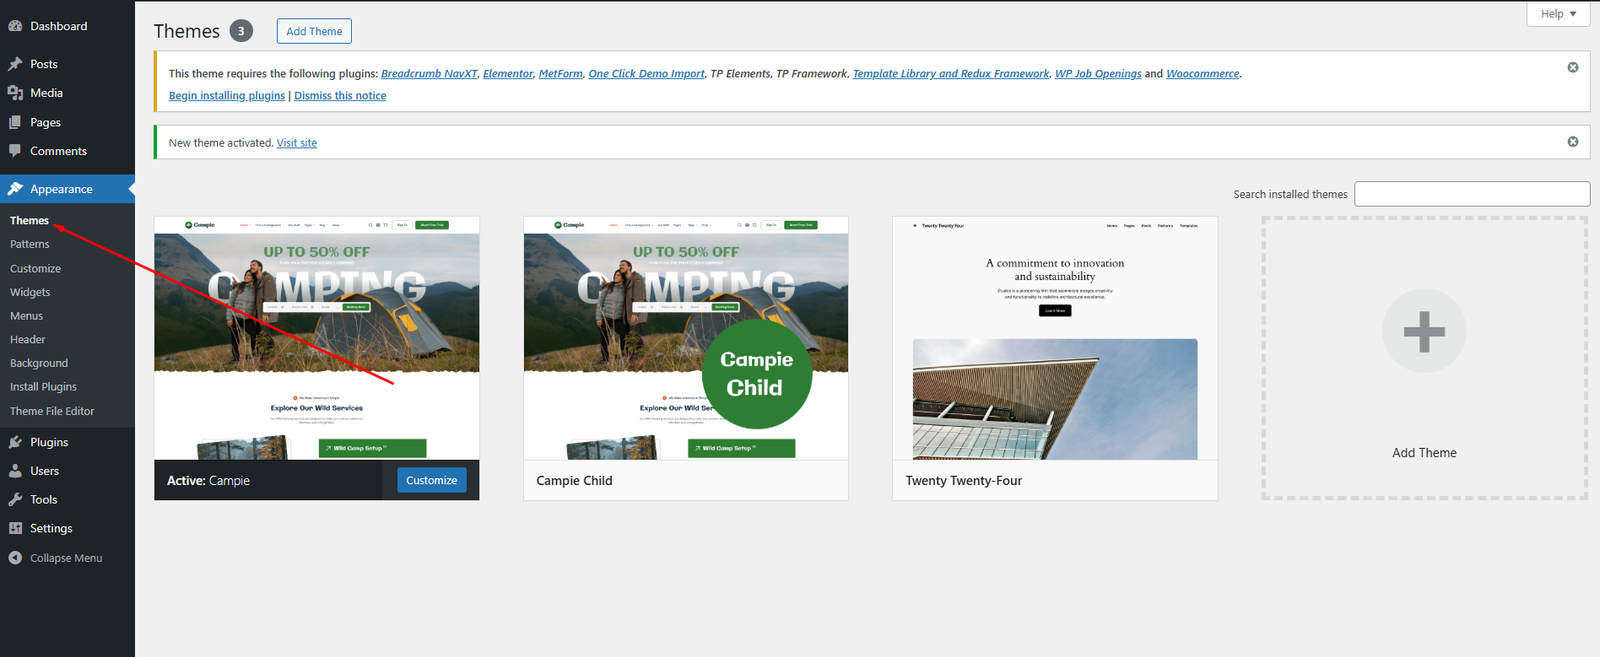Click the Dashboard icon in sidebar
1600x657 pixels.
coord(15,26)
